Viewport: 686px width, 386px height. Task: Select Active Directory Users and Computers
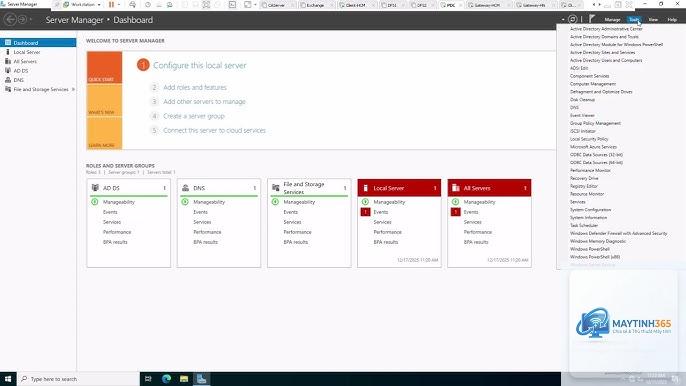[x=606, y=60]
